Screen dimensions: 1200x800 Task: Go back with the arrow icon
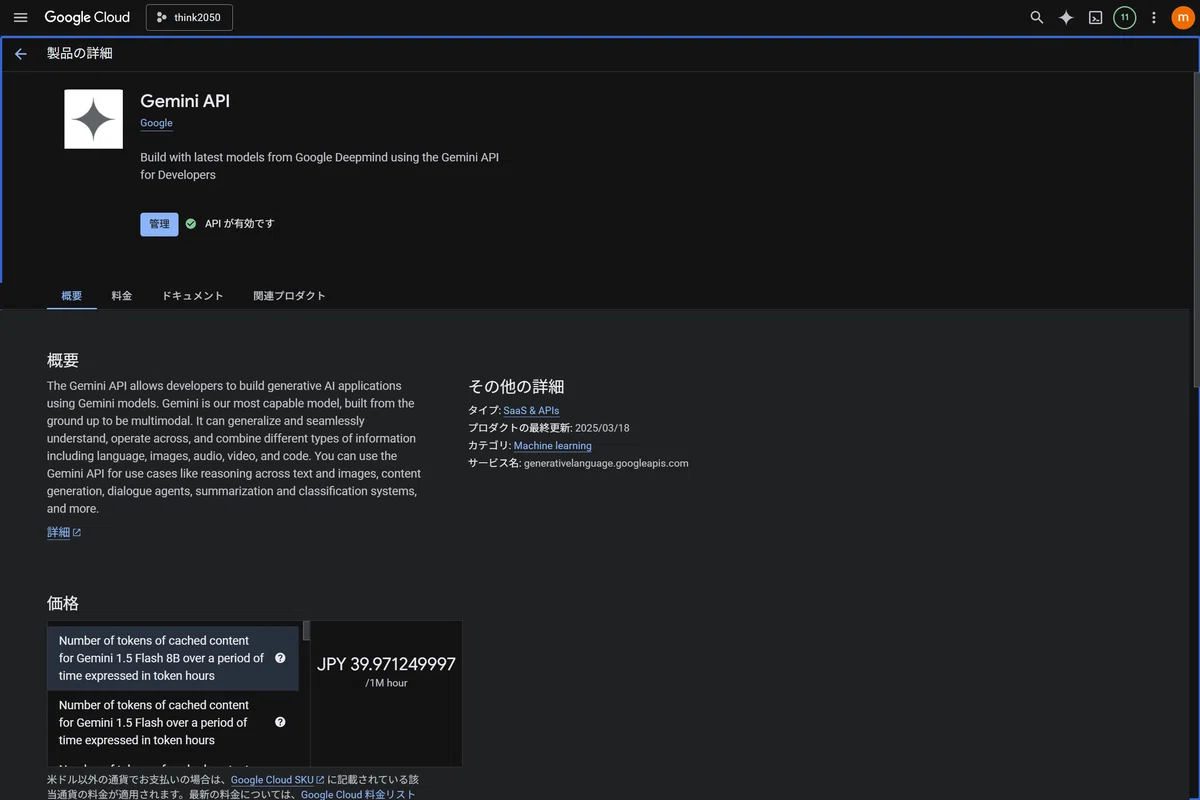tap(21, 54)
